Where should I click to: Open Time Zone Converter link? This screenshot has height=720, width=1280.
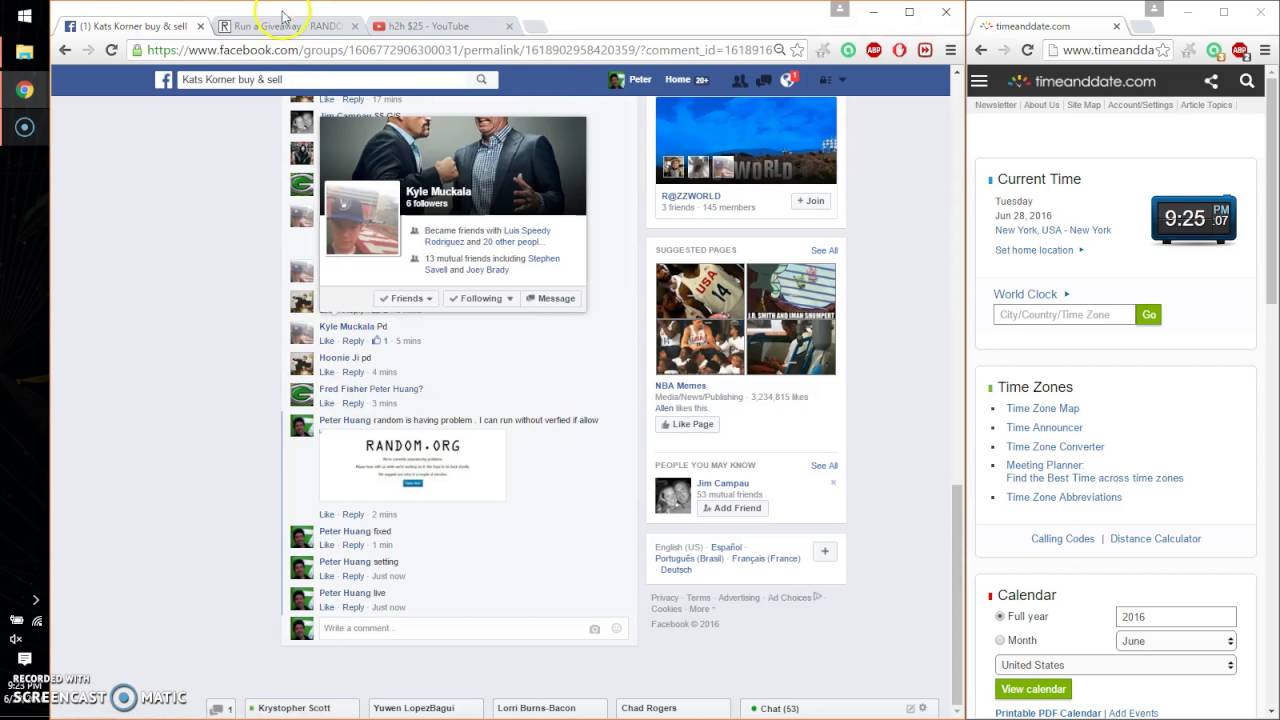(1055, 447)
